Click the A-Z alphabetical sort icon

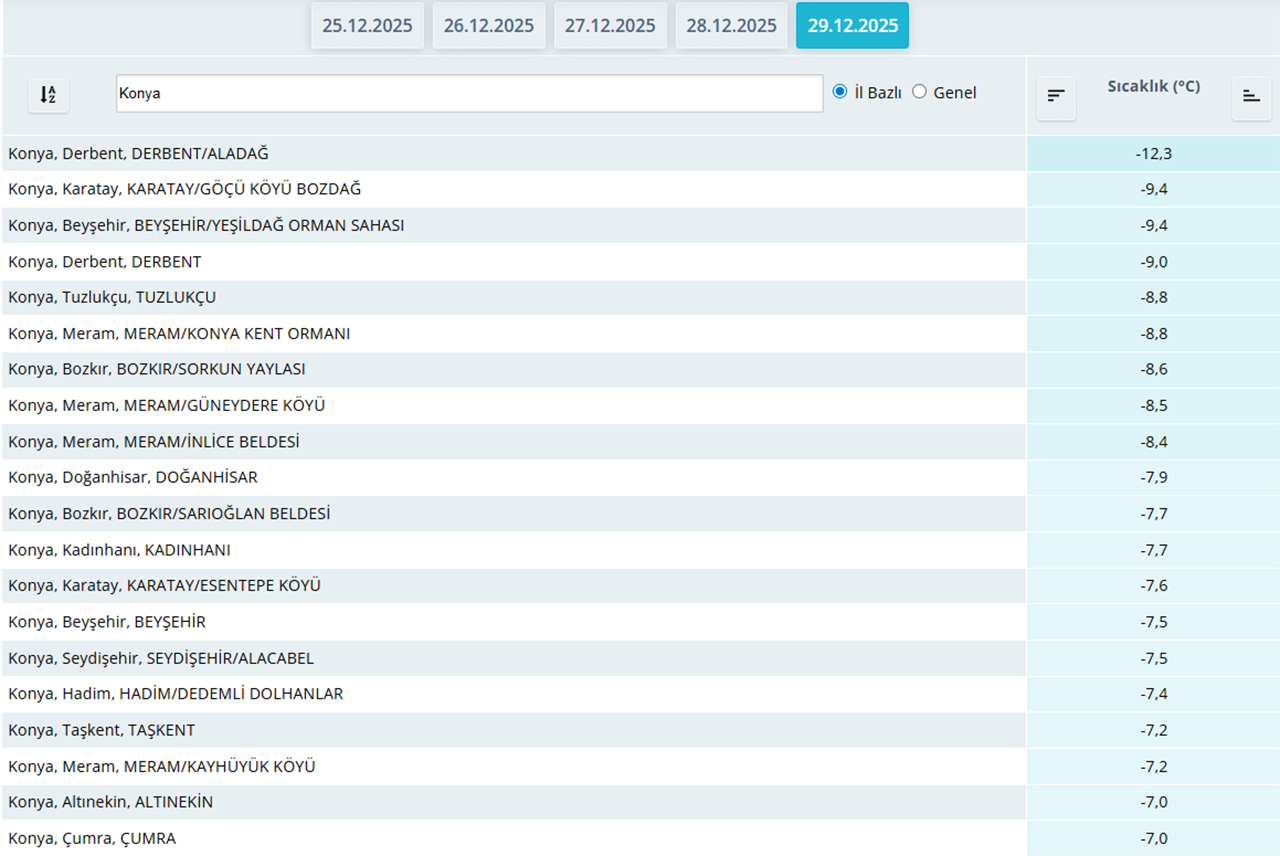click(48, 94)
